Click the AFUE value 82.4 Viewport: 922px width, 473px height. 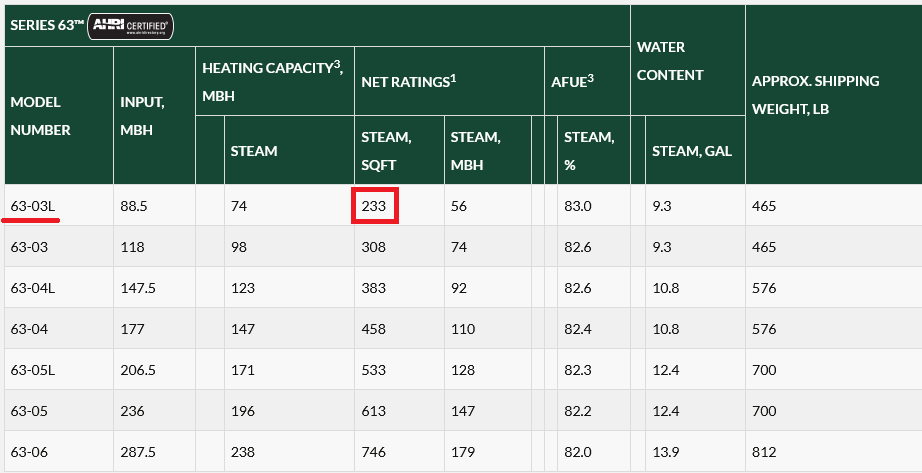click(578, 329)
